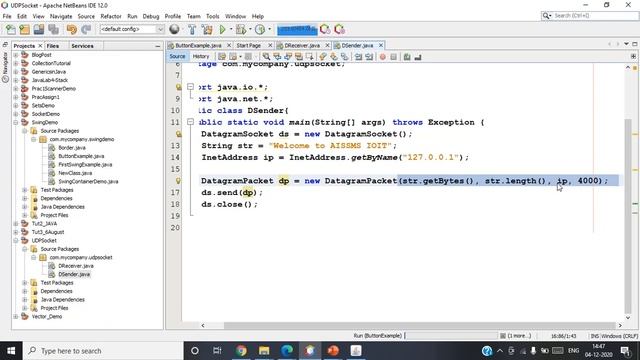Select ButtonExample.java in SwingDemo tree
Image resolution: width=640 pixels, height=360 pixels.
coord(81,156)
